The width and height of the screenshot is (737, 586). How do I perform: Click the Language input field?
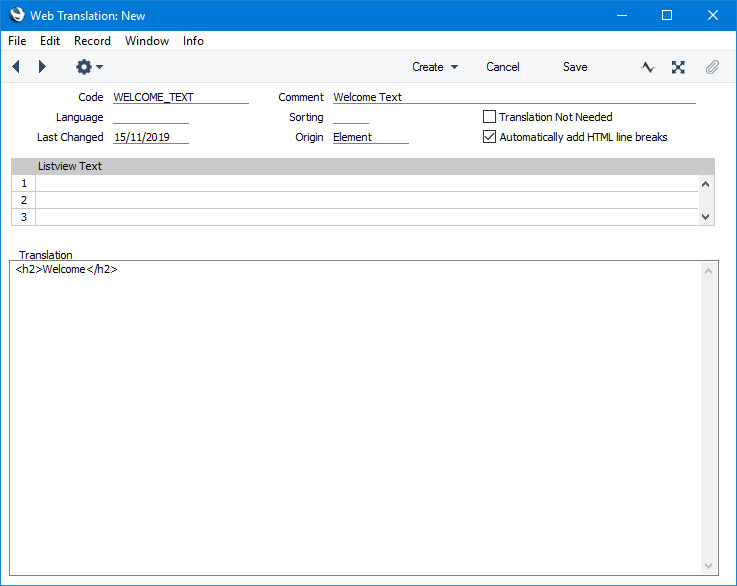150,117
